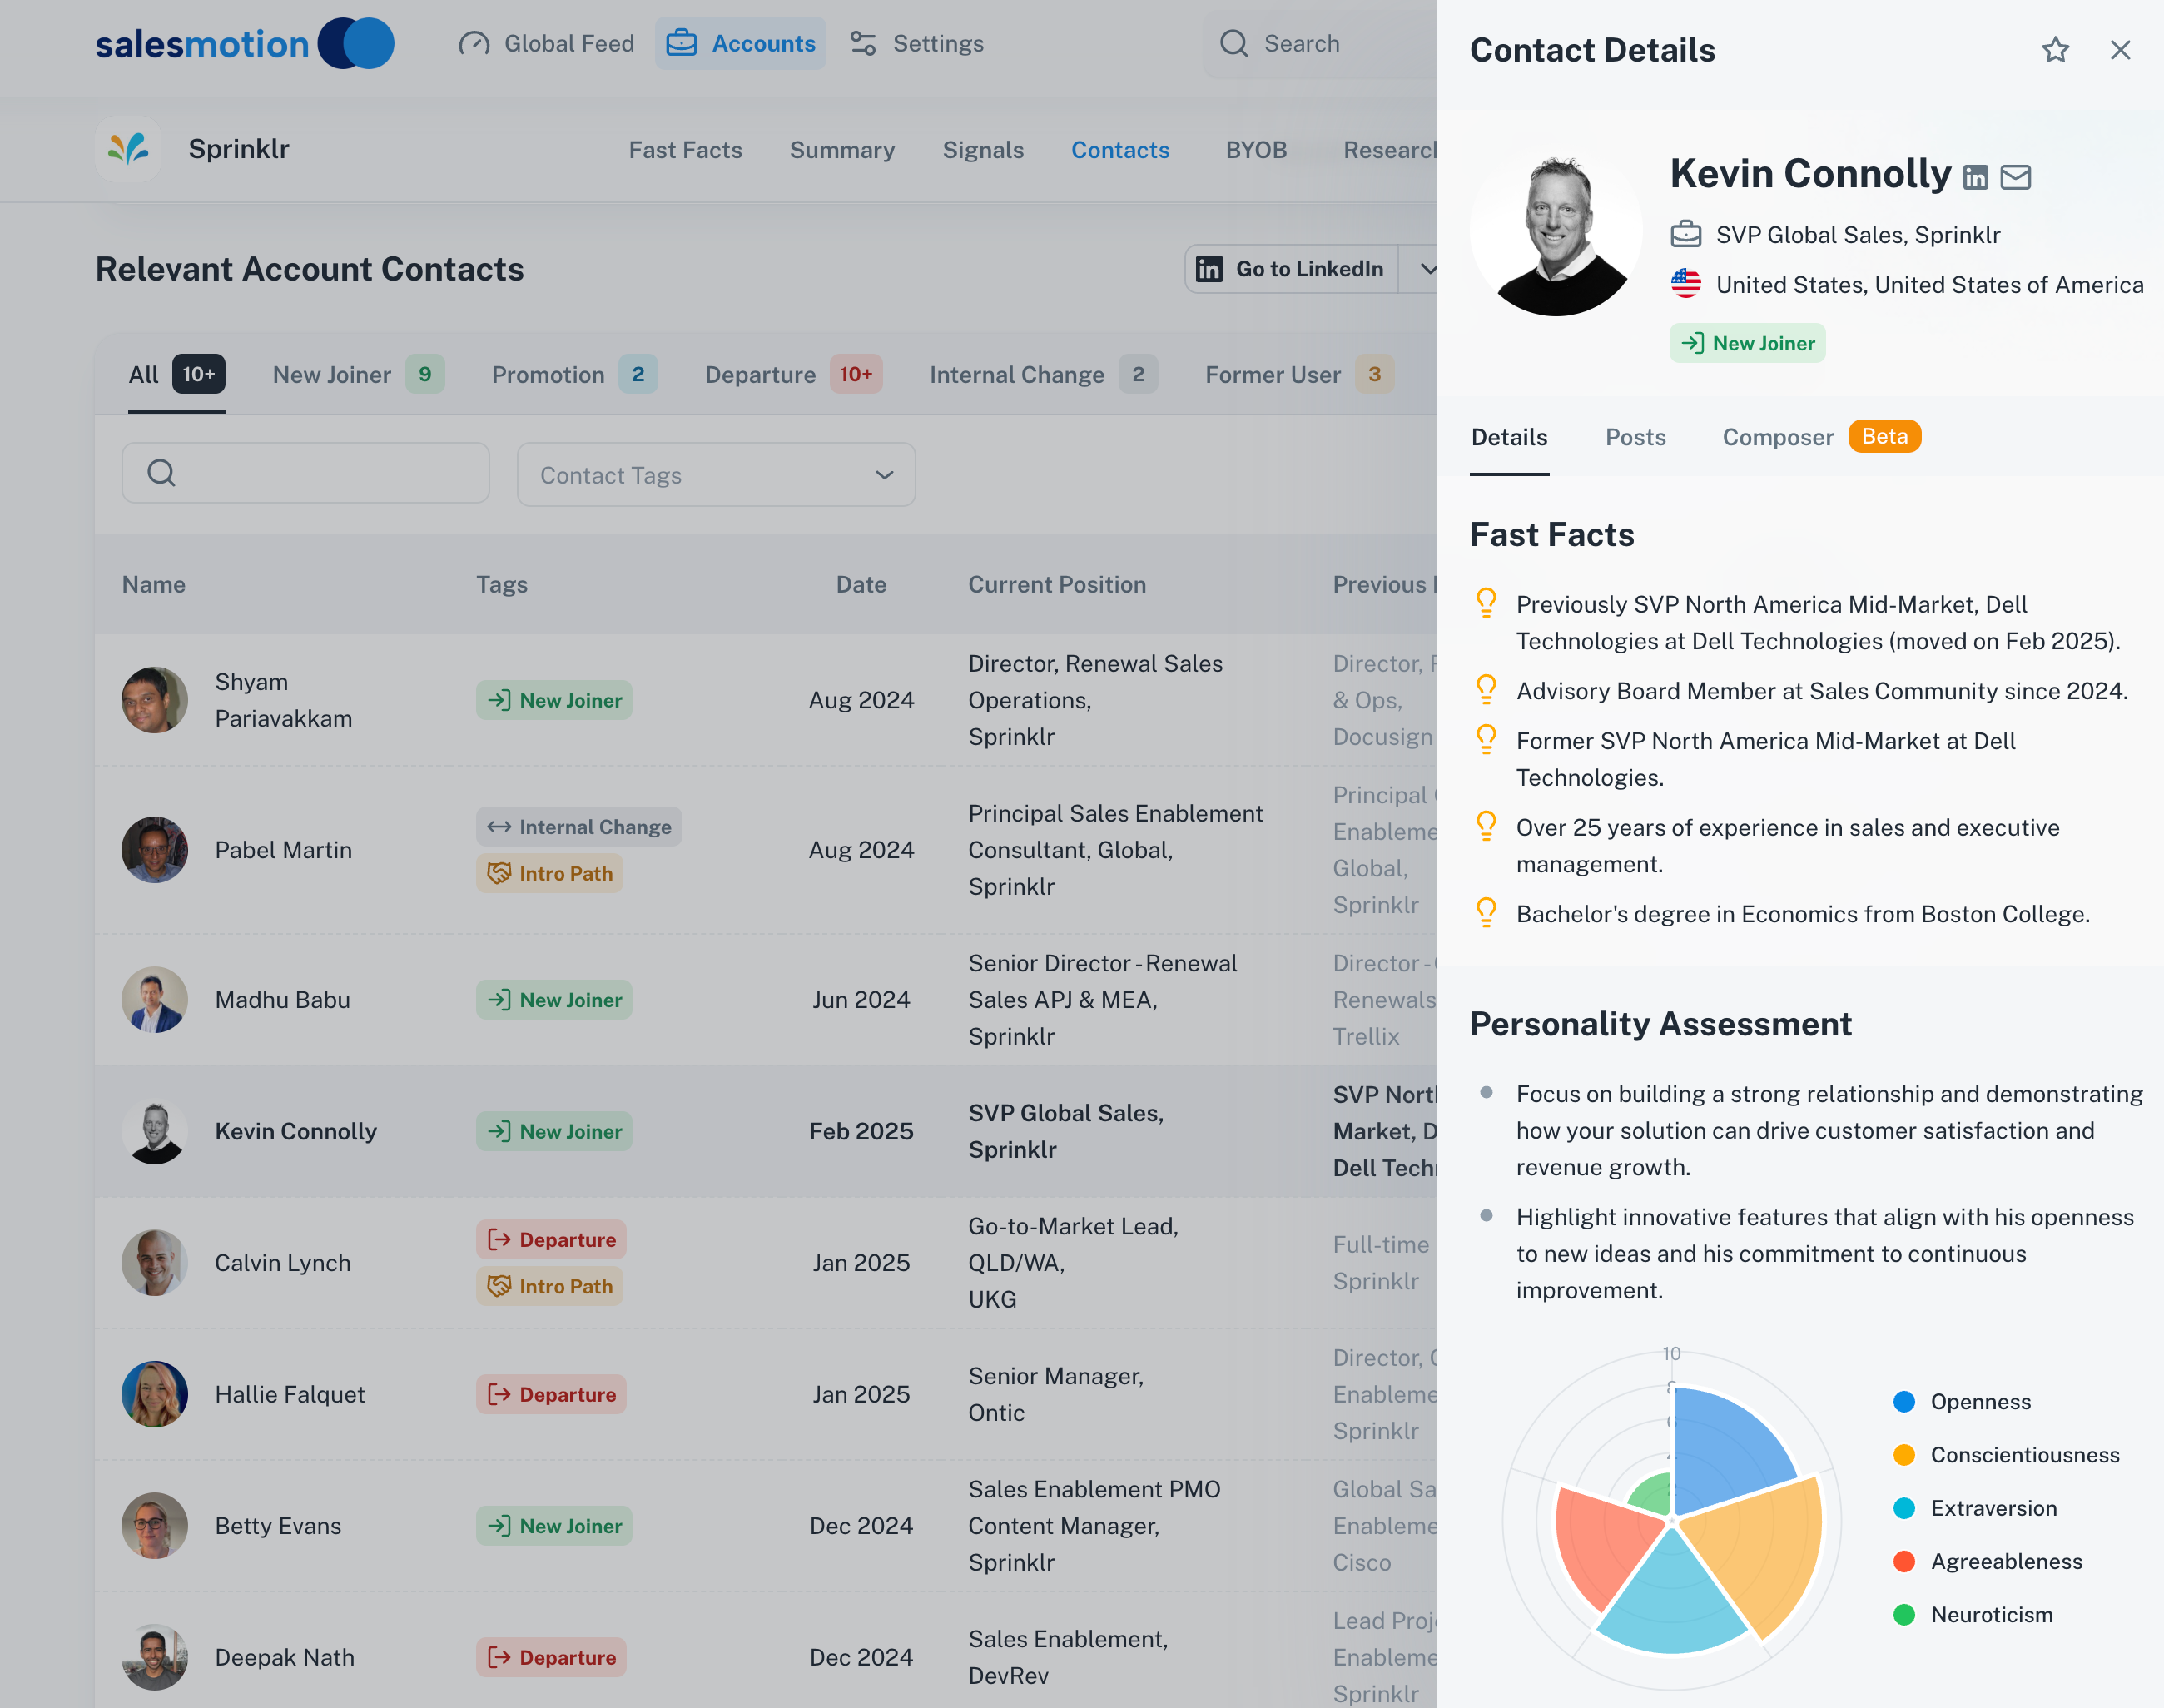
Task: Open Betty Evans contact name
Action: click(x=278, y=1526)
